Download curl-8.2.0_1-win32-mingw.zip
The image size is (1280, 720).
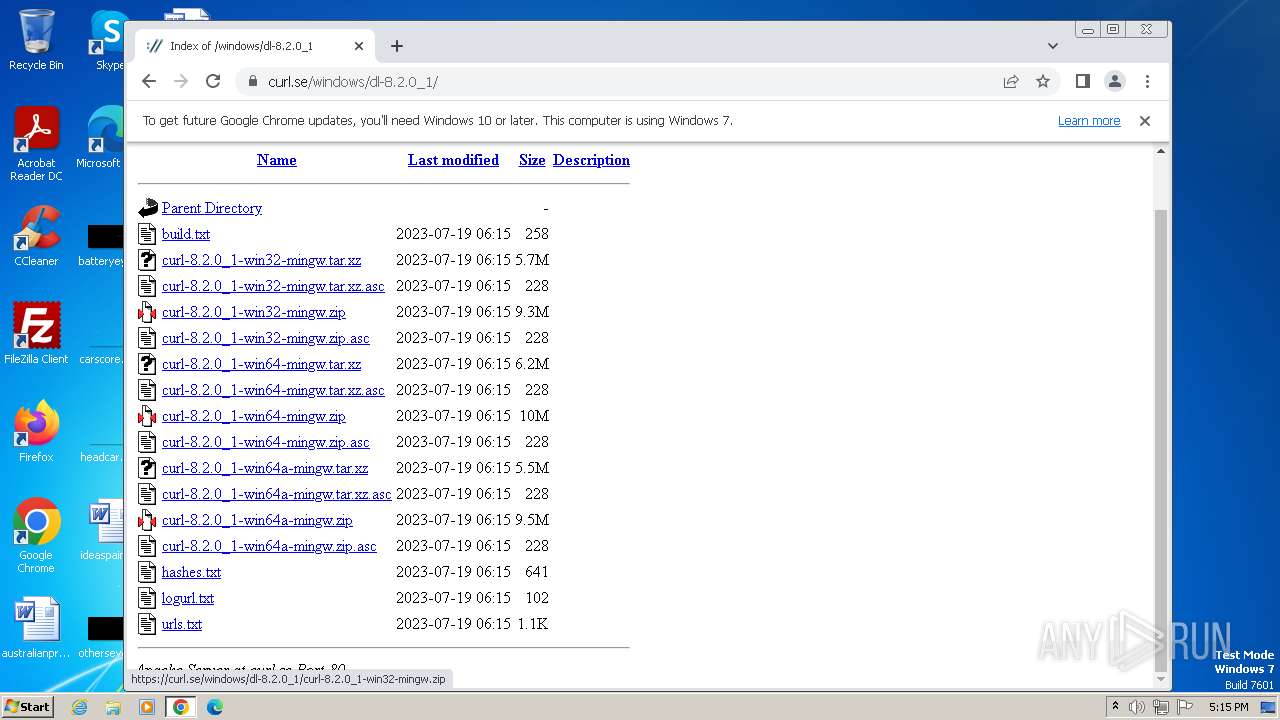[253, 312]
